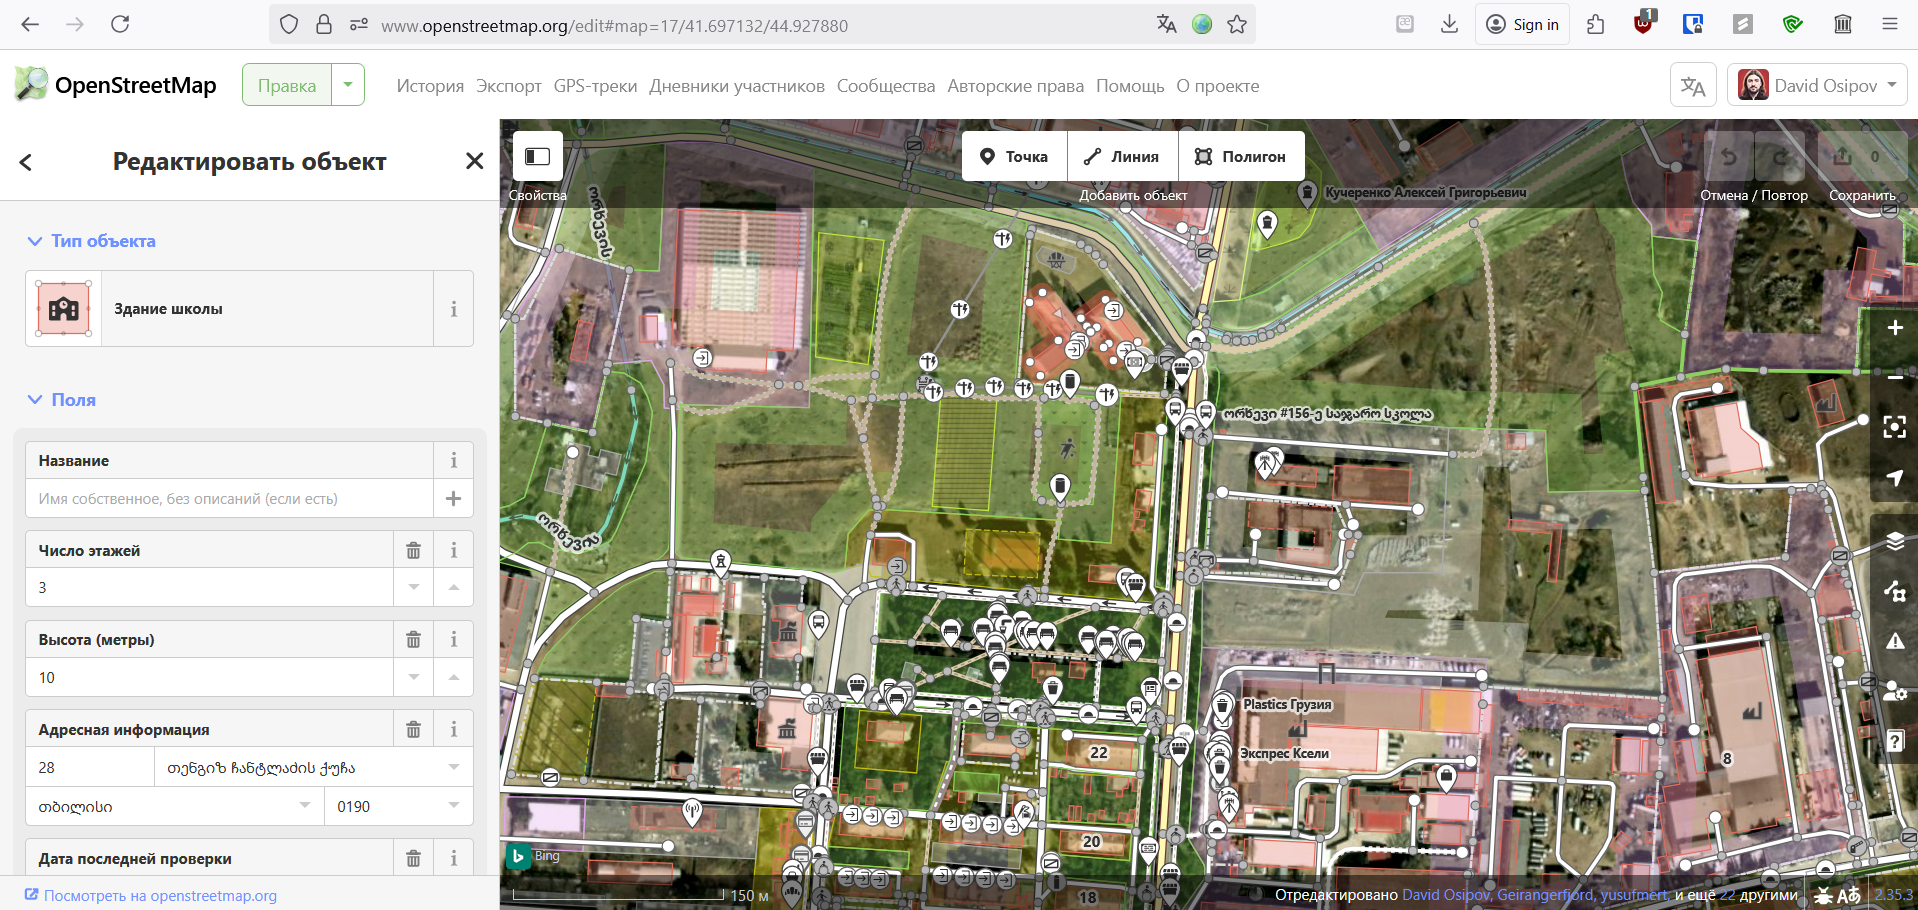
Task: Open the map issues warning icon
Action: [x=1894, y=641]
